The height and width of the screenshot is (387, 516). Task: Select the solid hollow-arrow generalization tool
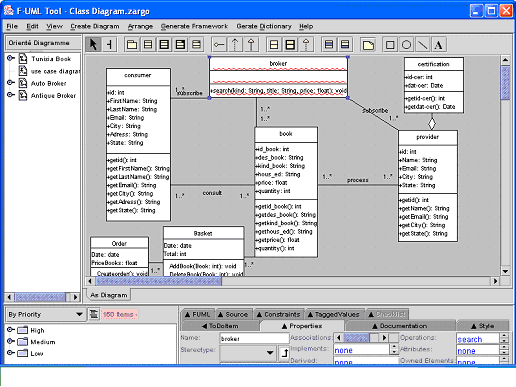click(251, 44)
